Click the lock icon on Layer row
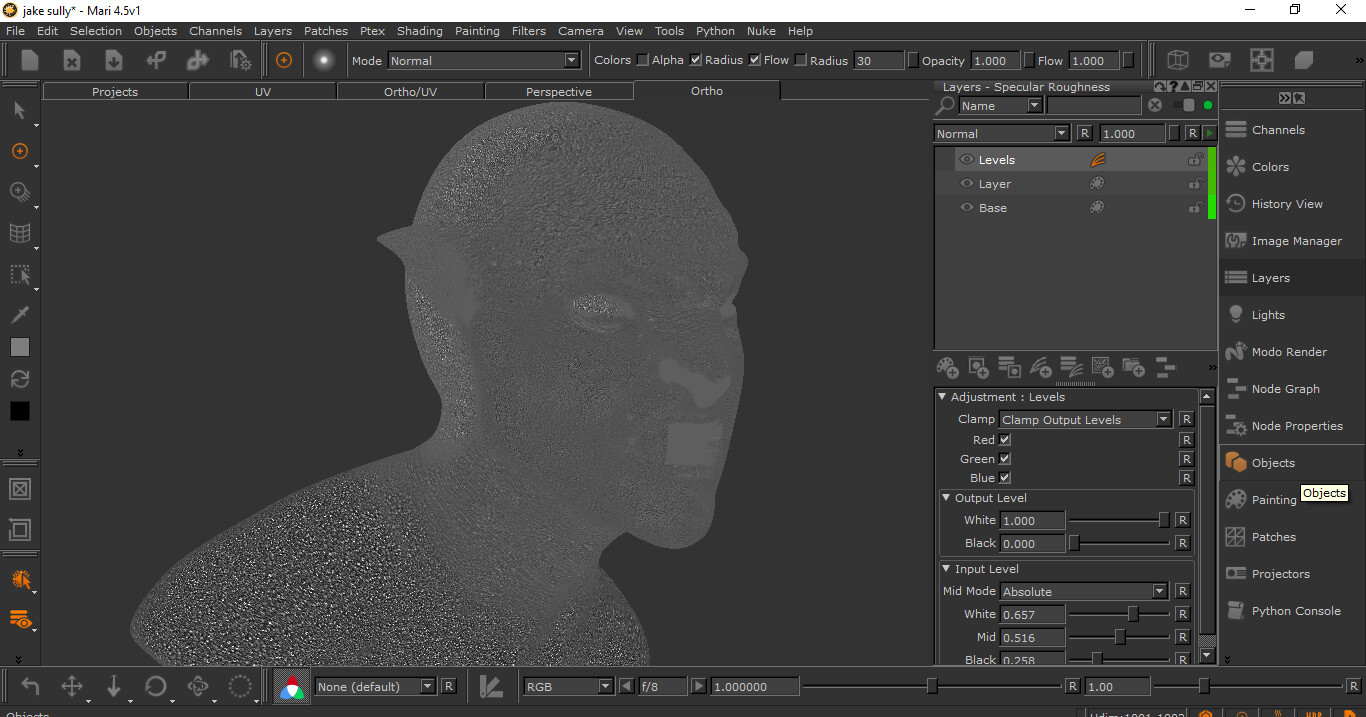Screen dimensions: 1366x717 [1194, 184]
